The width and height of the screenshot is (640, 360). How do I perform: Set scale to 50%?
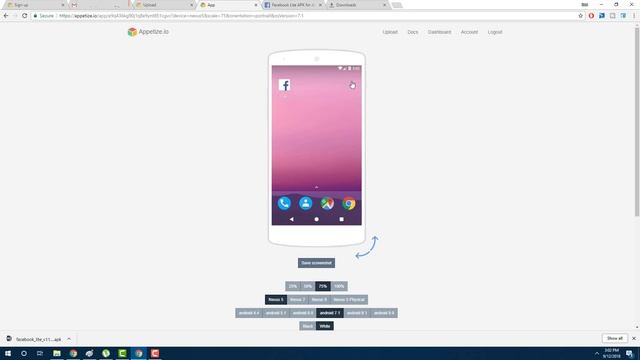pos(307,286)
